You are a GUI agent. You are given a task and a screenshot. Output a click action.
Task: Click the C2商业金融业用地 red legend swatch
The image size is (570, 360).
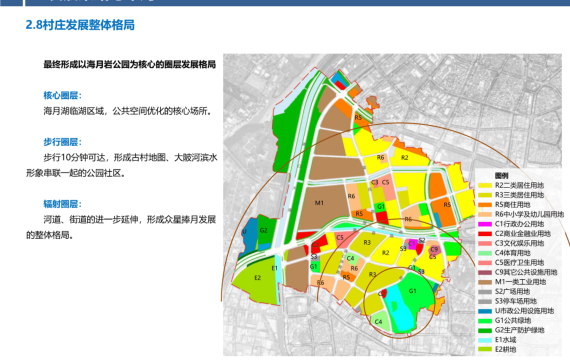pos(485,234)
